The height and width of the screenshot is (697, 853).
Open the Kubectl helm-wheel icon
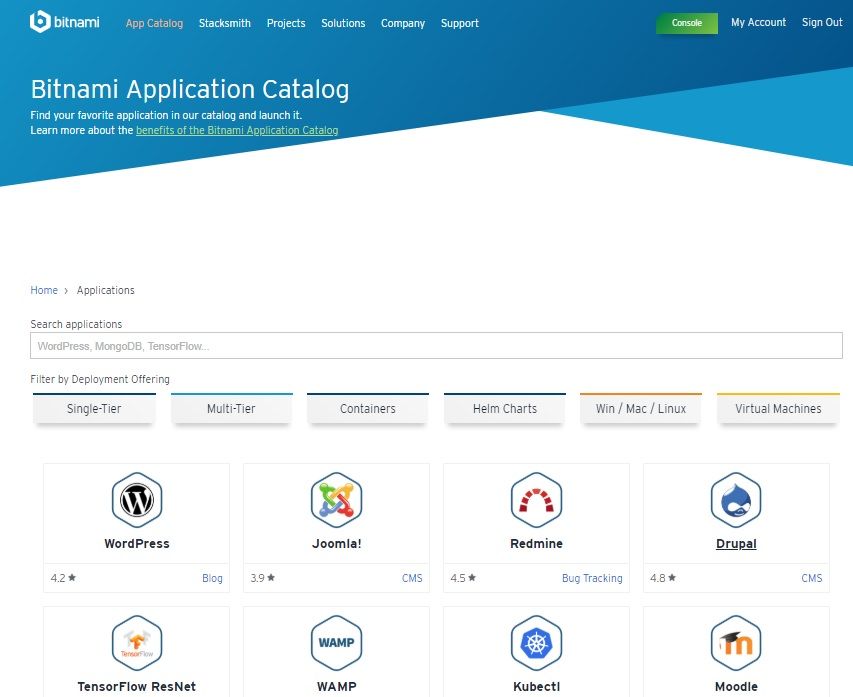(x=536, y=642)
